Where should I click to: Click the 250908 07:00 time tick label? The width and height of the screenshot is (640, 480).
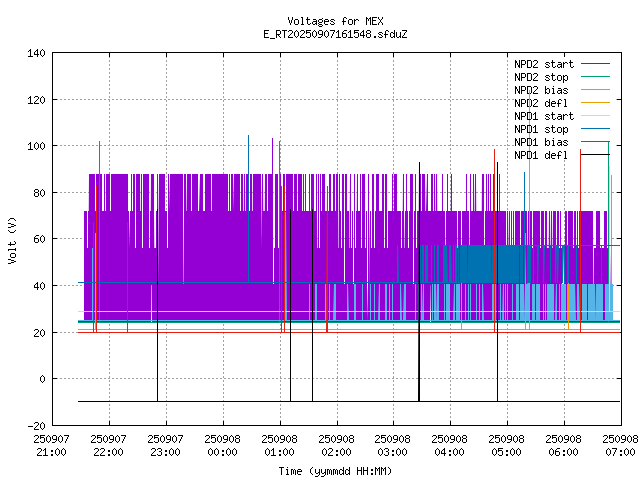[620, 445]
